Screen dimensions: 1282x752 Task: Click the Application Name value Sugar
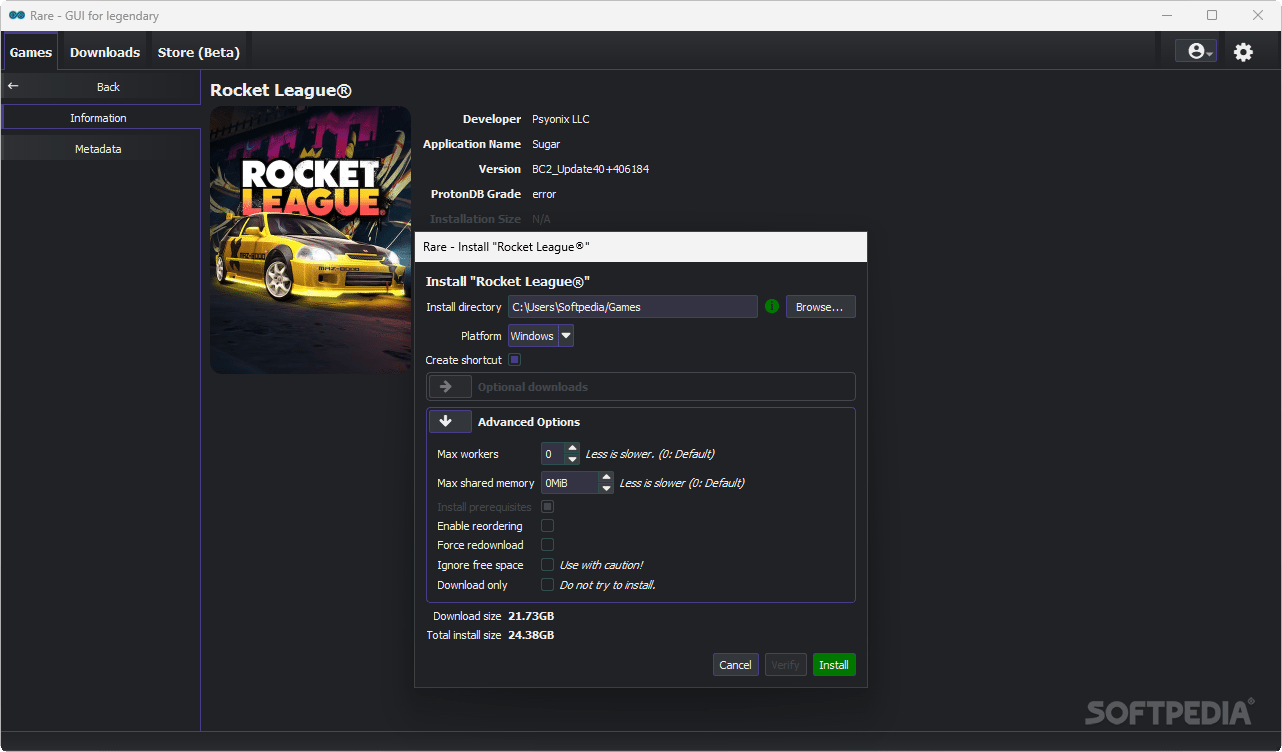[x=546, y=144]
